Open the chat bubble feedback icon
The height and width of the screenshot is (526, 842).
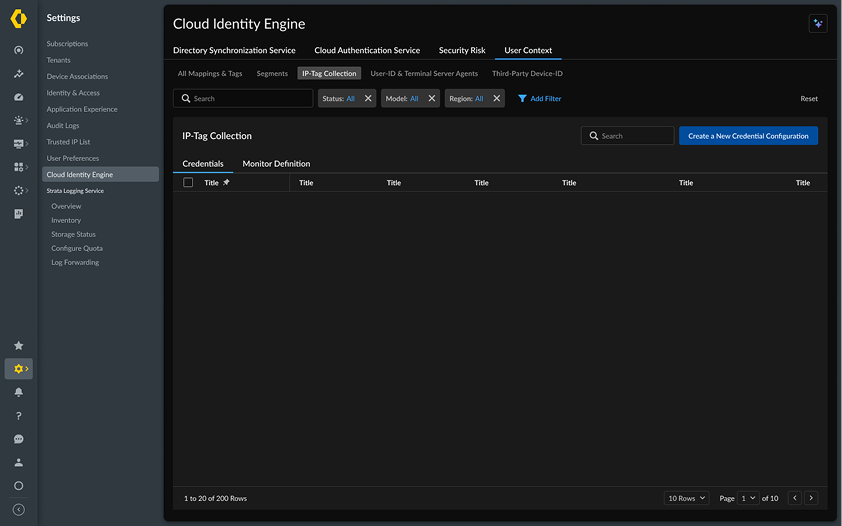(x=18, y=439)
